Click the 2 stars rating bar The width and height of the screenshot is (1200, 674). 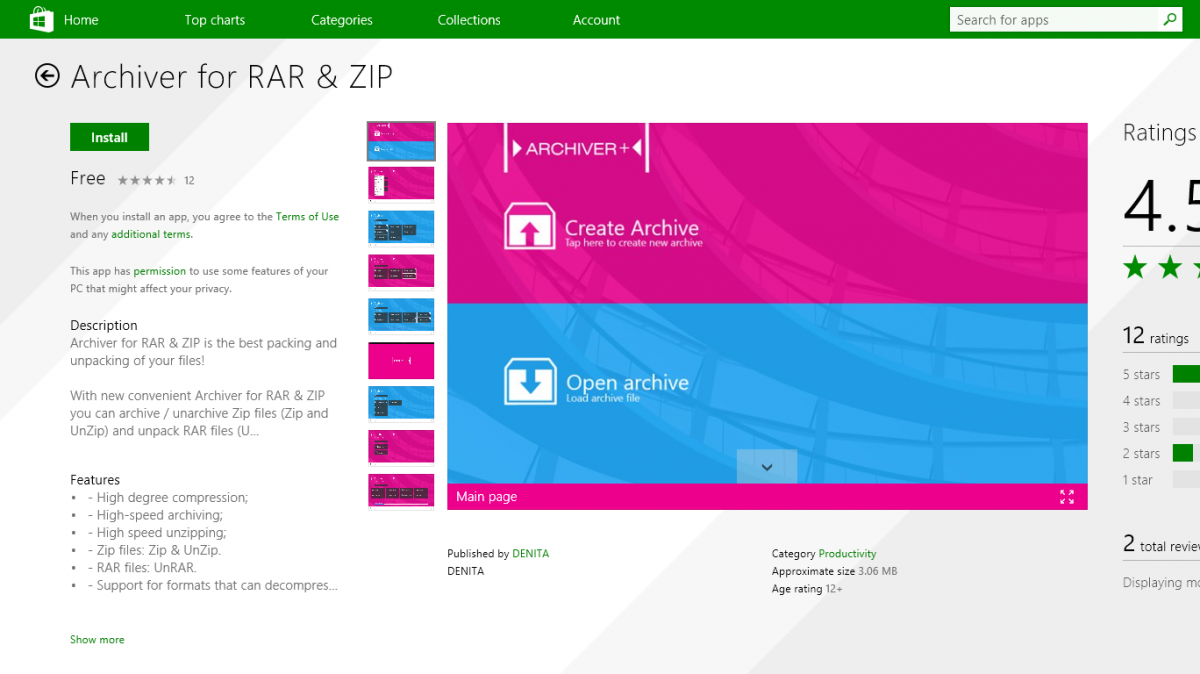[x=1186, y=453]
